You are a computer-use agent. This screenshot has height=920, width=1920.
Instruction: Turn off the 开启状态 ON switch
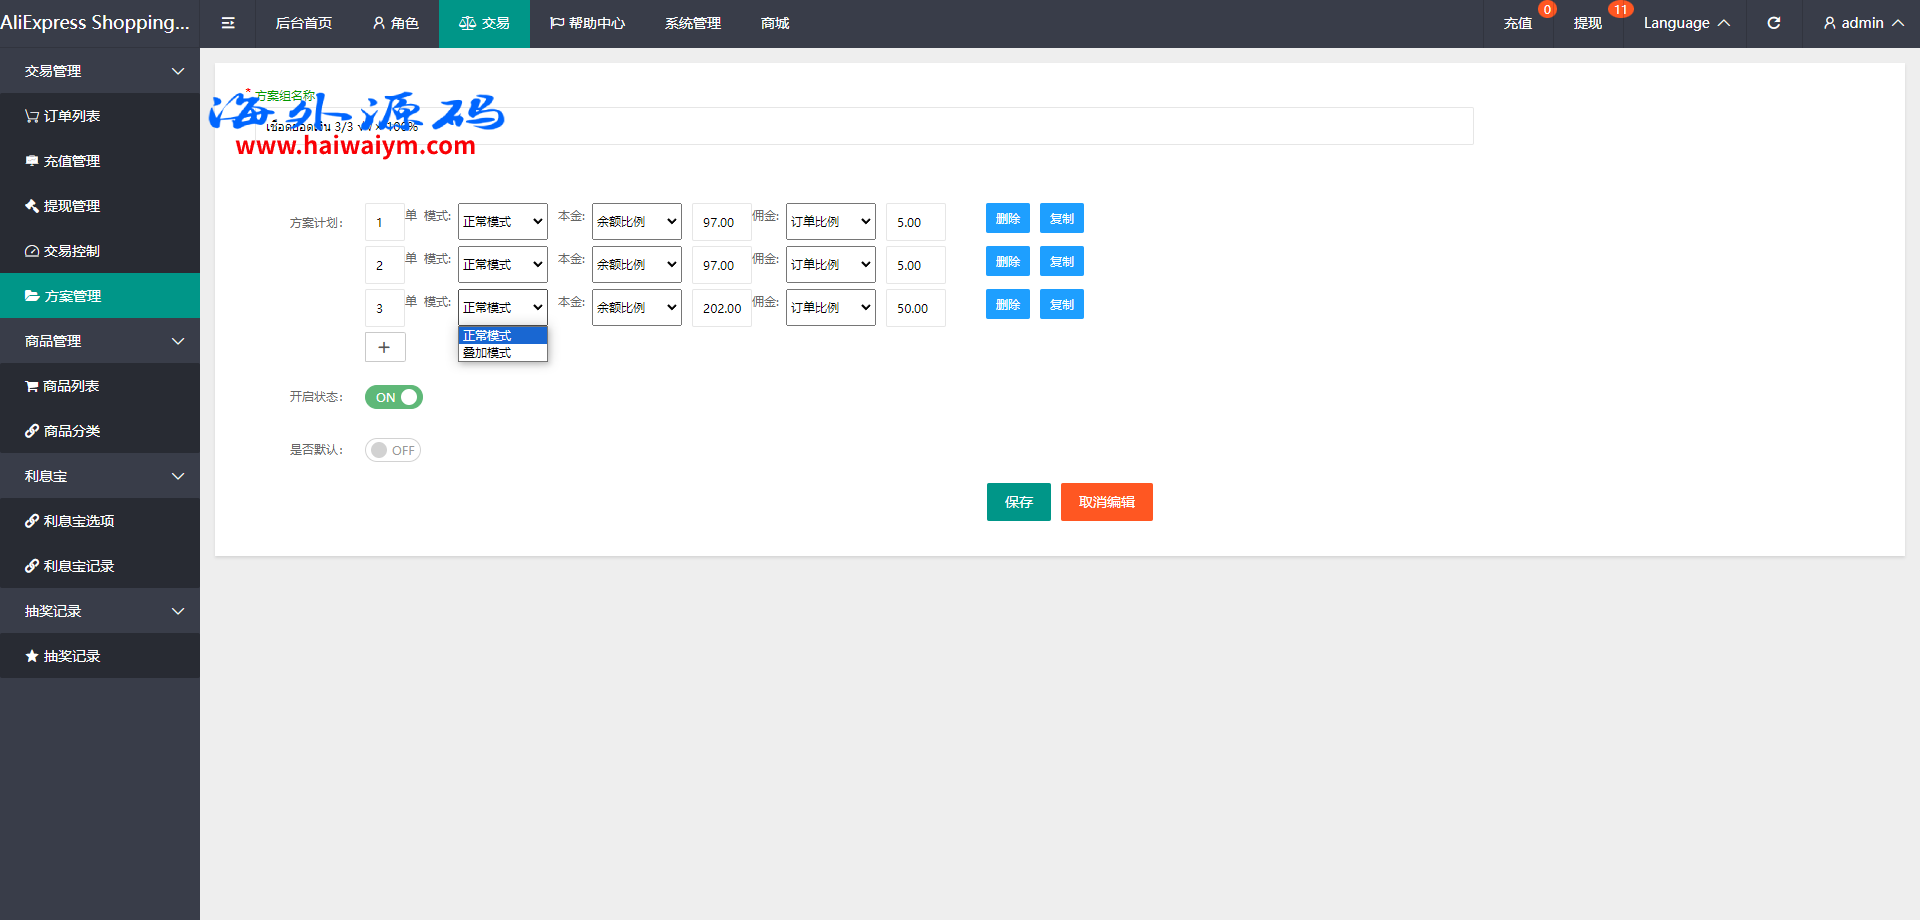tap(394, 397)
